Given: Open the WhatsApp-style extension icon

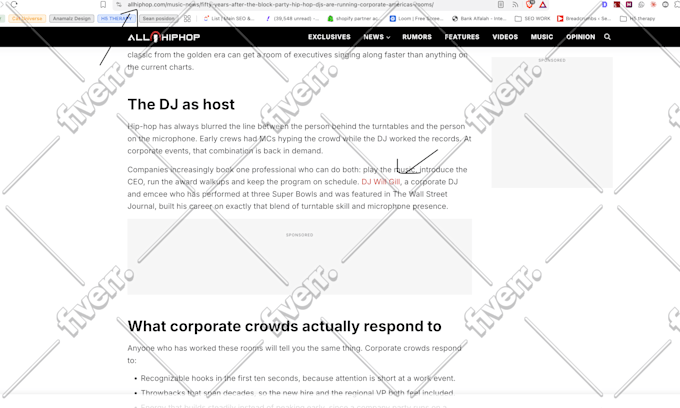Looking at the screenshot, I should [x=641, y=4].
